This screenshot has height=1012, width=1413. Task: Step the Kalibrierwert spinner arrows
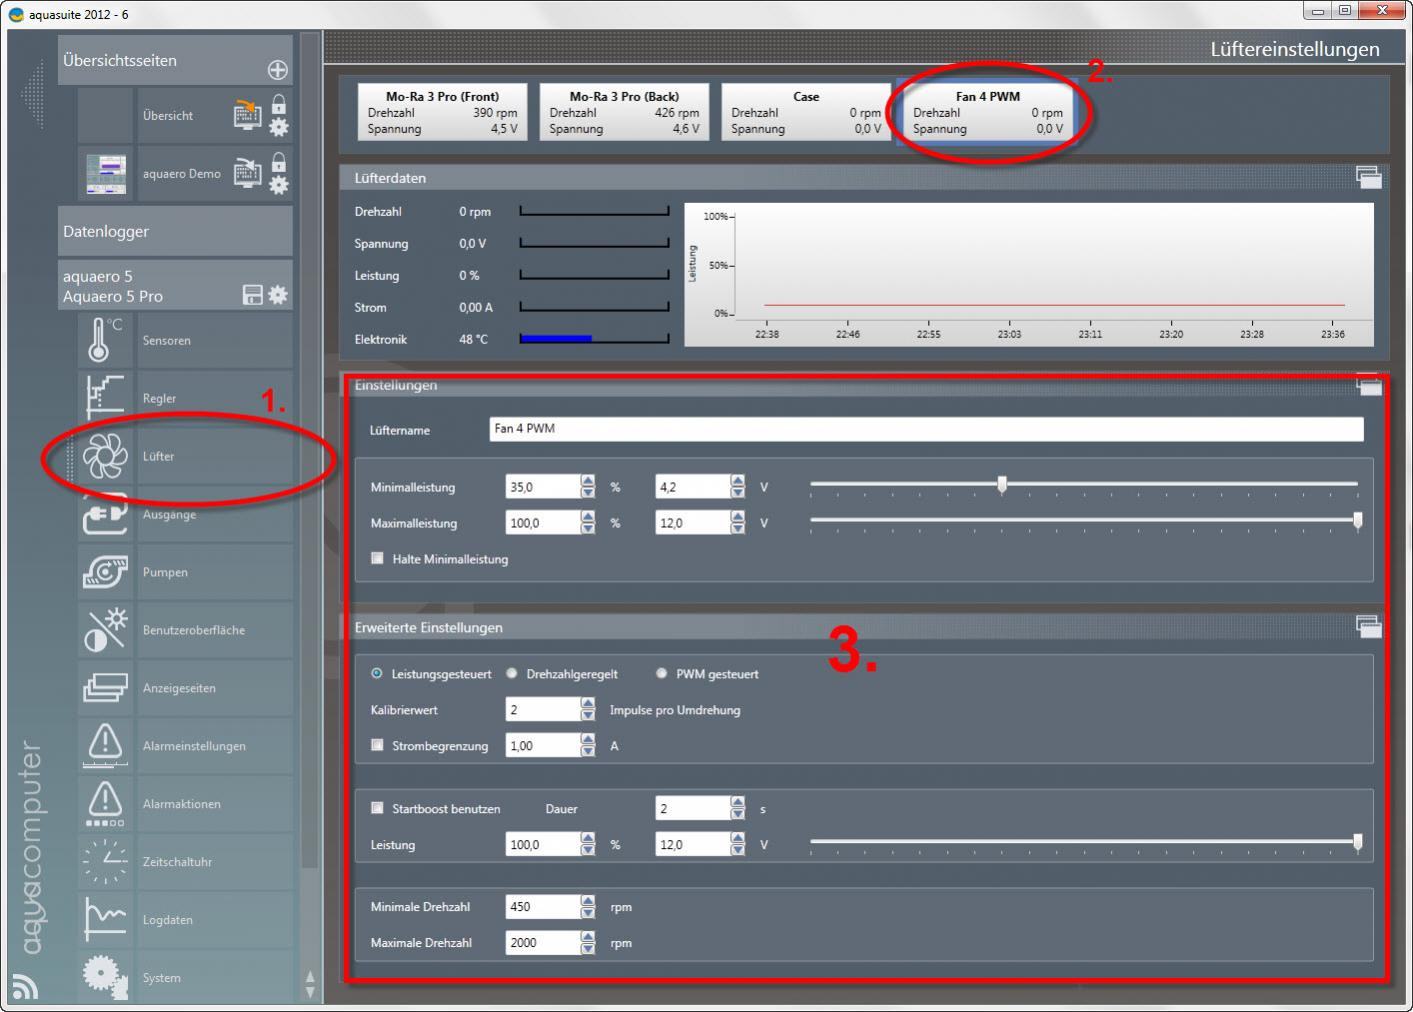tap(588, 709)
